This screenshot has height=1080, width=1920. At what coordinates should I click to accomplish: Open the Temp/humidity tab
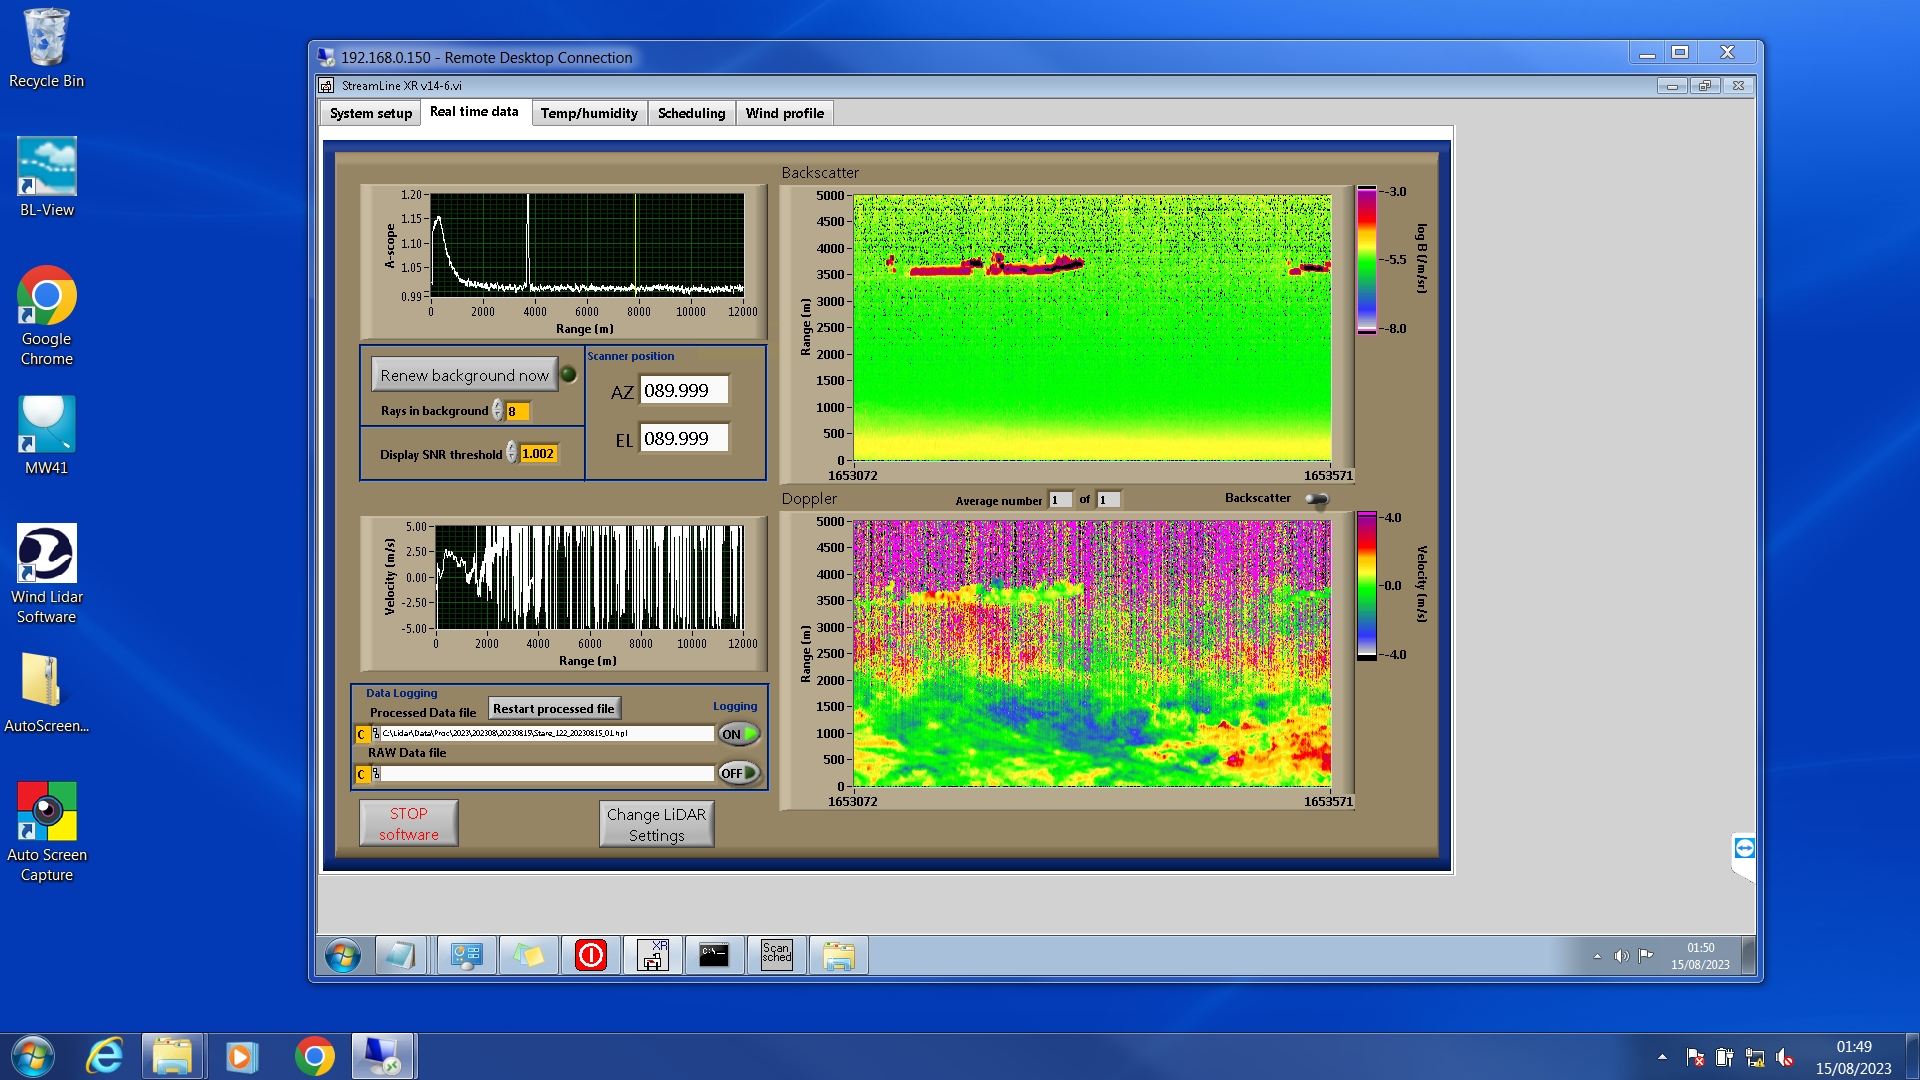click(x=589, y=113)
